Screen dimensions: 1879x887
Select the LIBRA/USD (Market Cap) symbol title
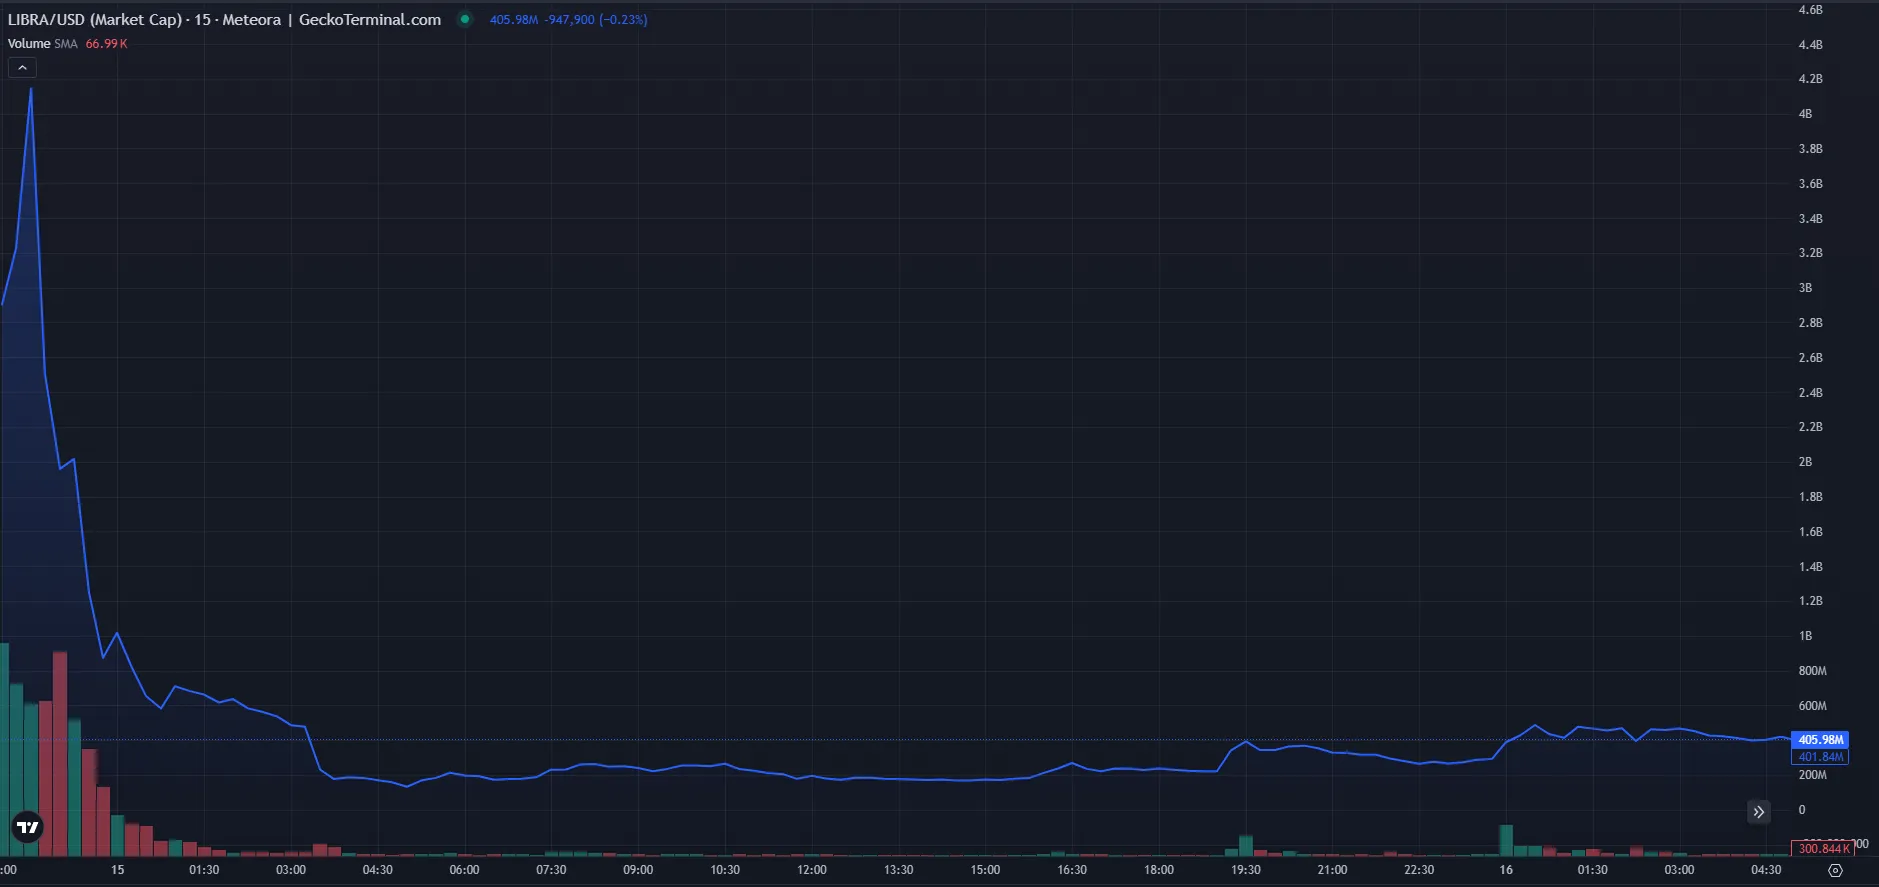[95, 20]
